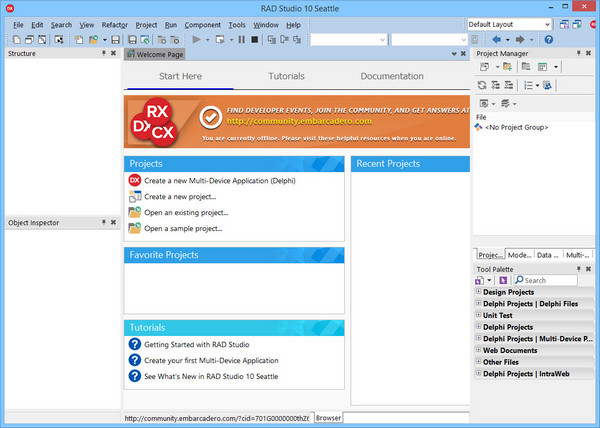
Task: Click the Pause button in the main toolbar
Action: (240, 40)
